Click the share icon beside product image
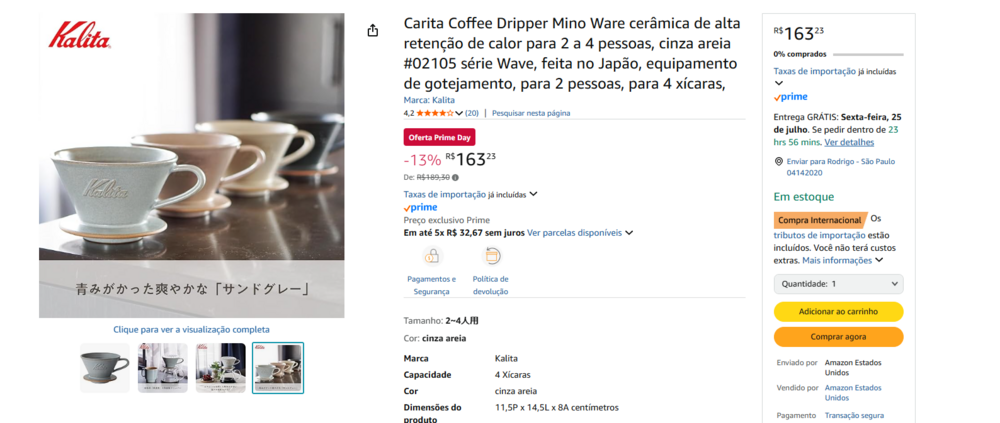This screenshot has height=423, width=1000. point(373,31)
